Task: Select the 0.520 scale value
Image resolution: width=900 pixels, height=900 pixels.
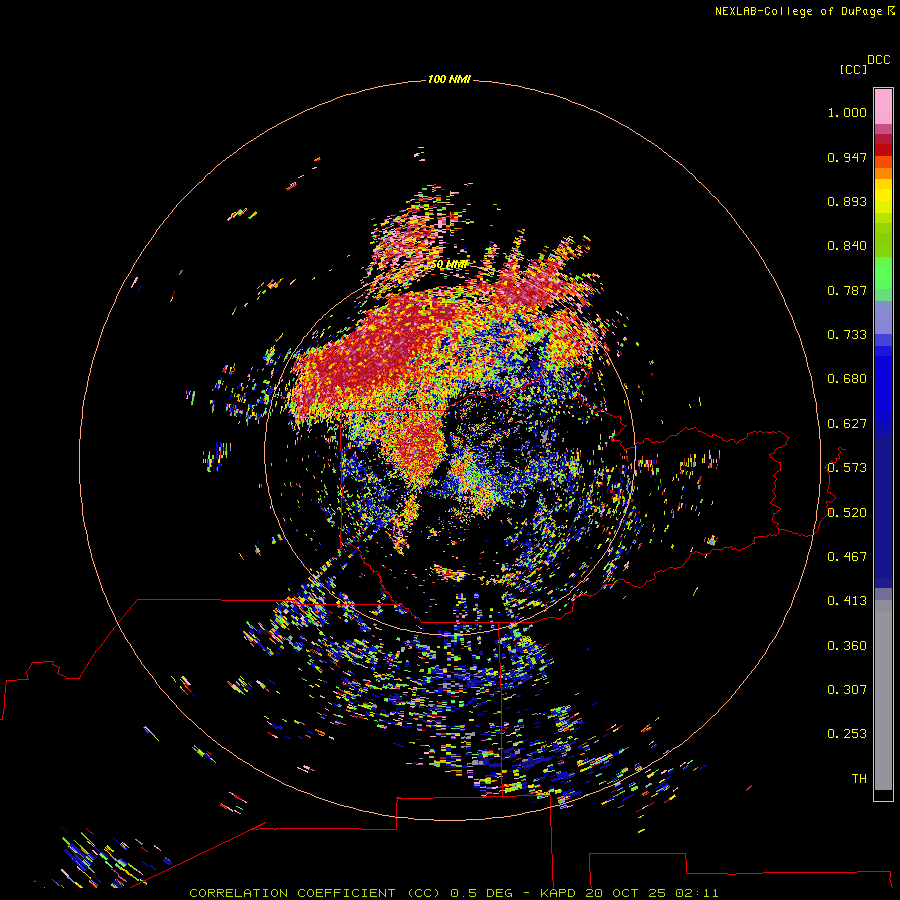Action: coord(847,513)
